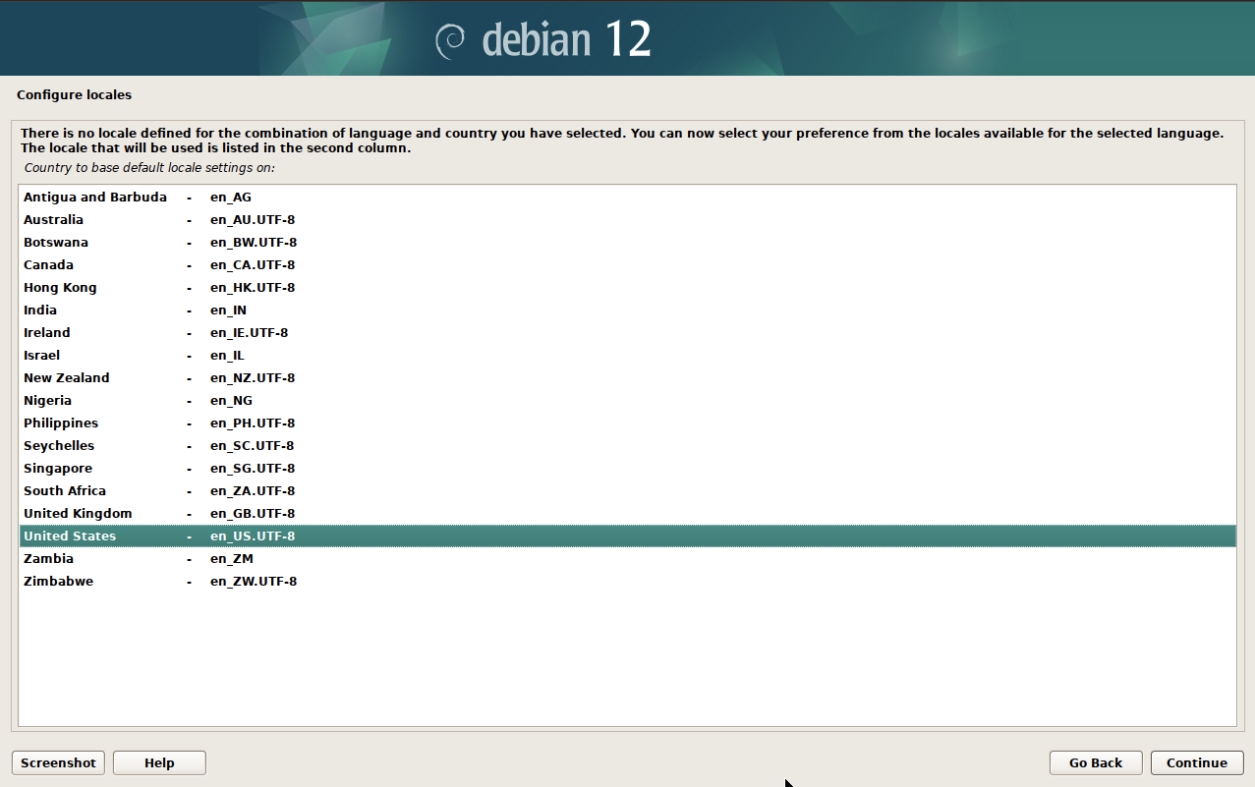Pick New Zealand from the list
The image size is (1255, 787).
click(x=627, y=378)
